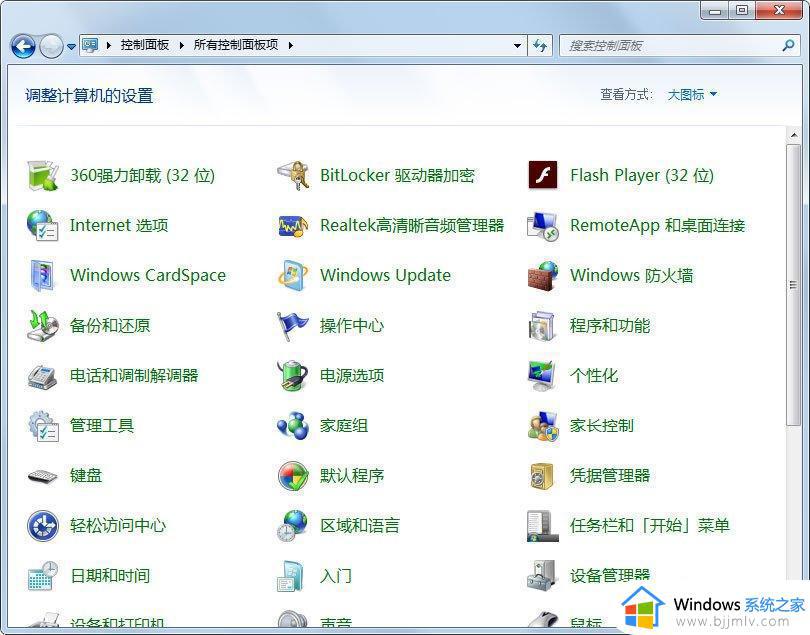Open the 操作中心 flag icon
Image resolution: width=810 pixels, height=635 pixels.
pos(293,326)
